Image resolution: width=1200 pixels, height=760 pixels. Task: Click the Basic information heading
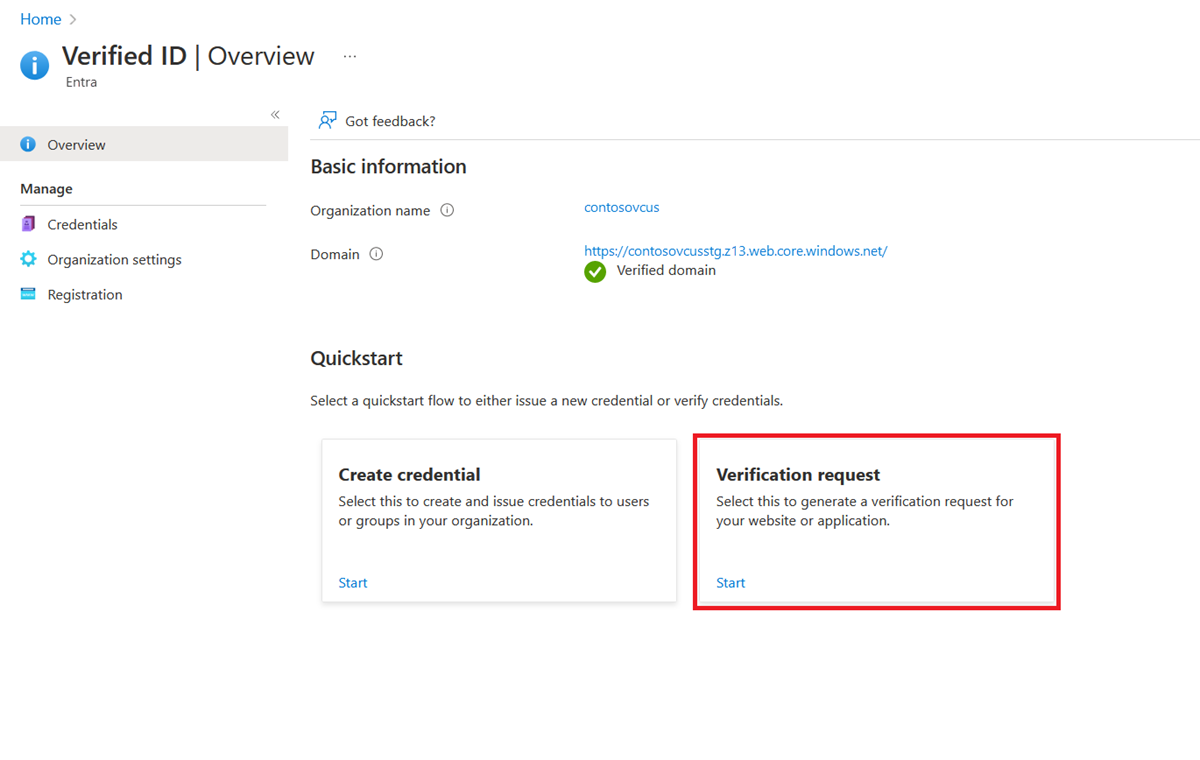click(388, 166)
